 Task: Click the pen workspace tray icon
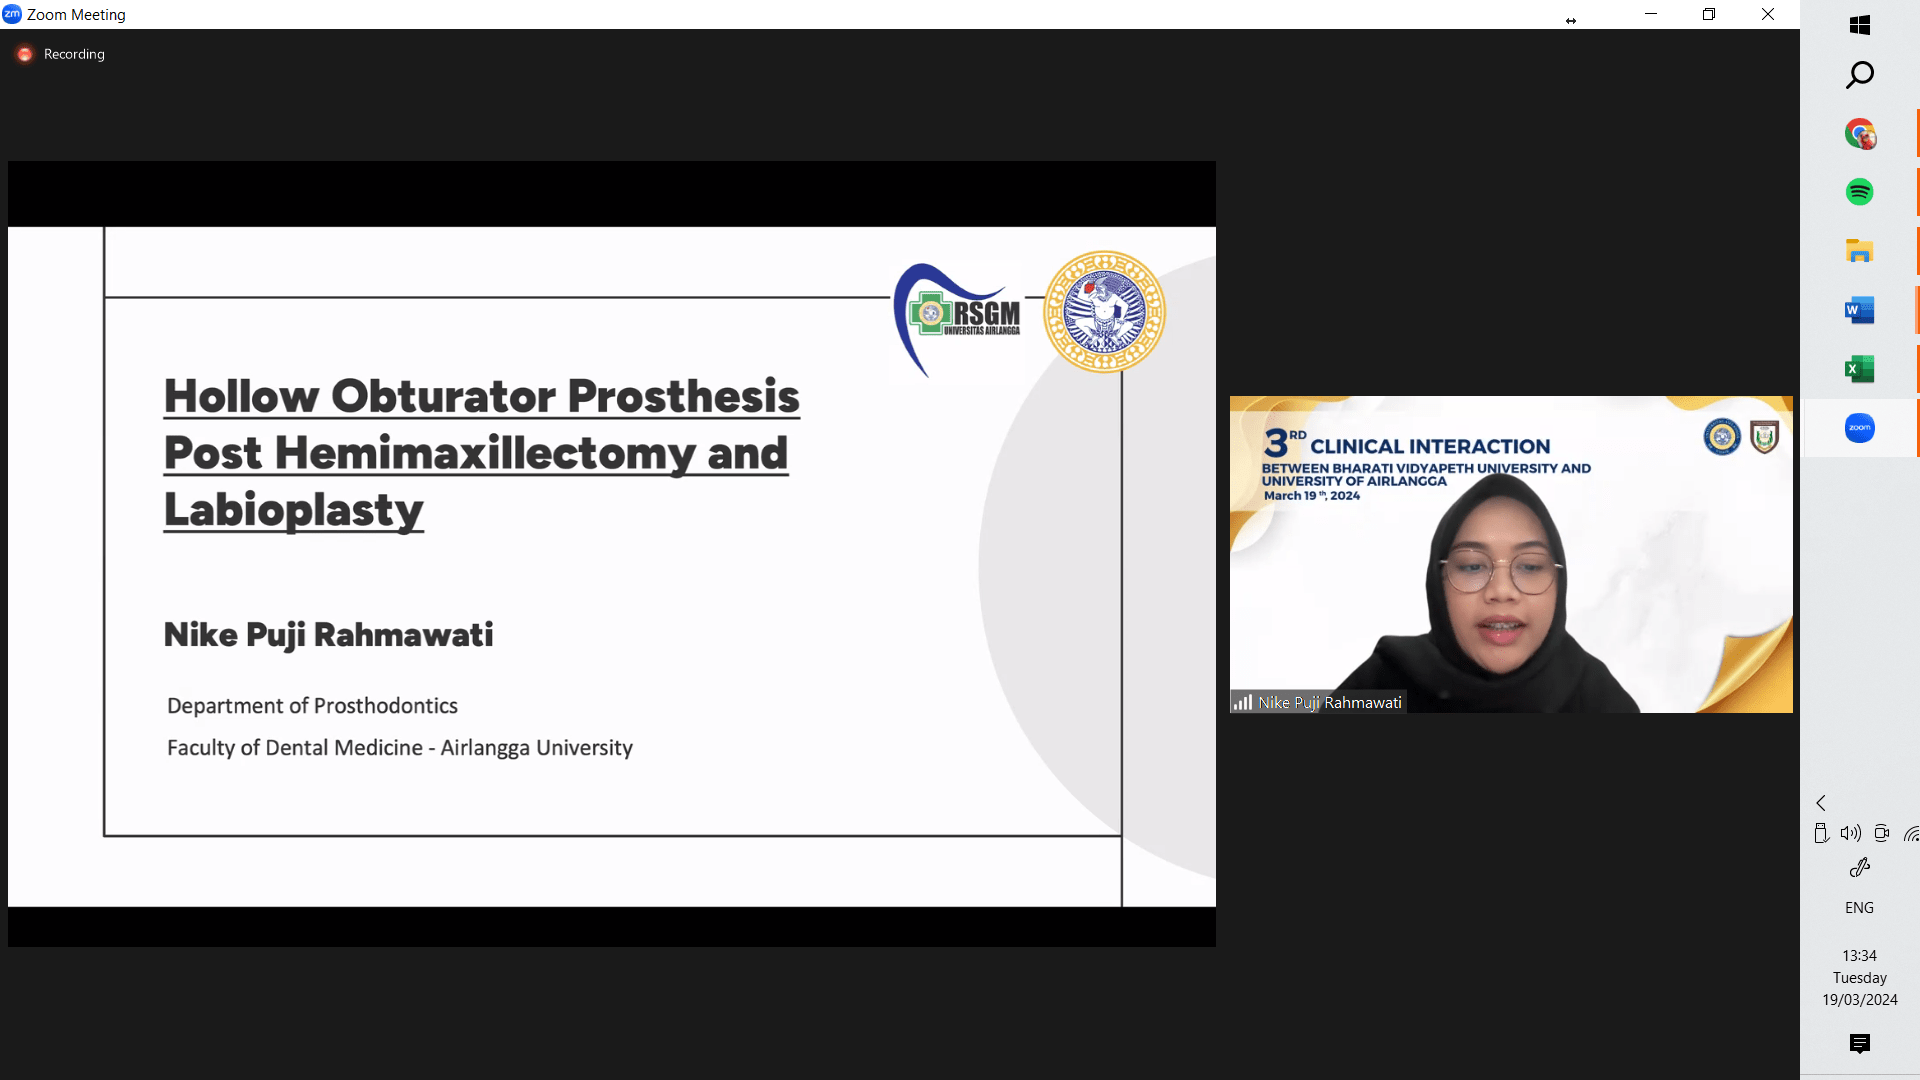1860,868
